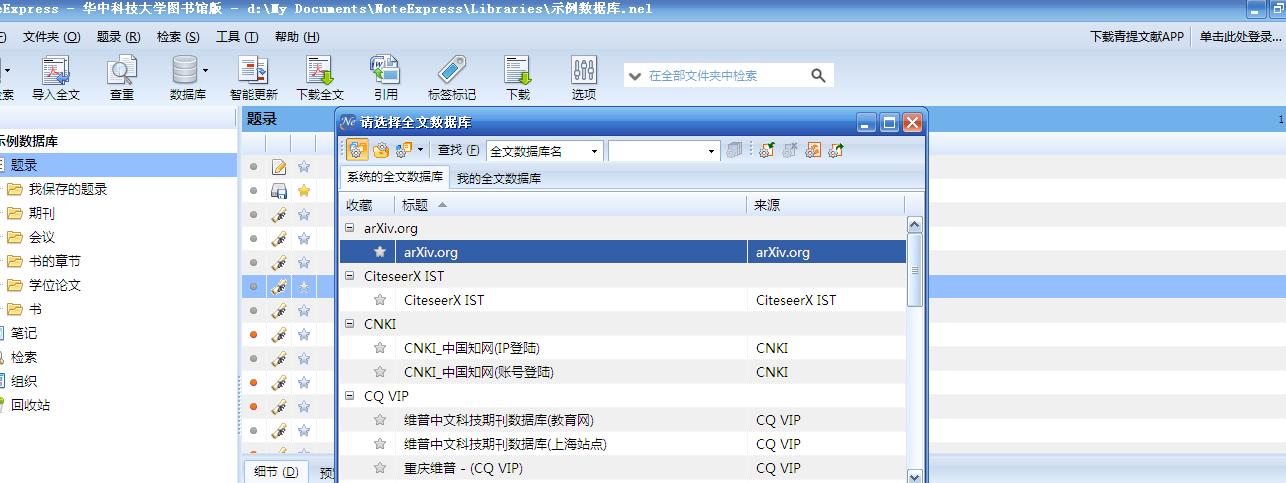Open the 工具(T) menu

coord(237,37)
